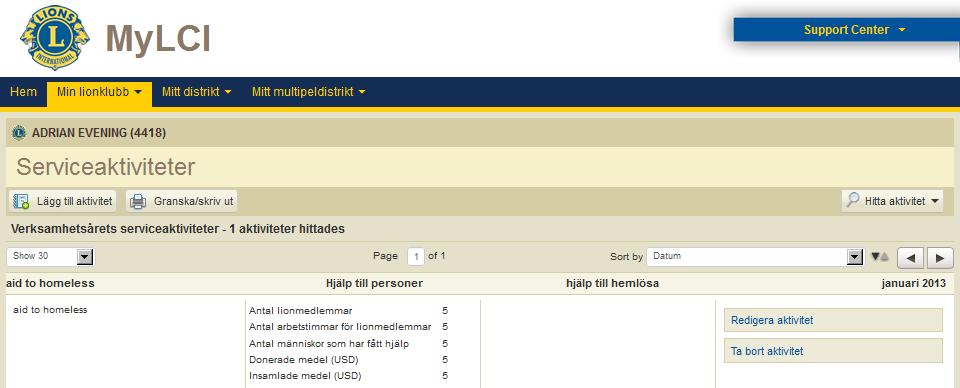Click the page number input field
The width and height of the screenshot is (960, 388).
pos(416,256)
